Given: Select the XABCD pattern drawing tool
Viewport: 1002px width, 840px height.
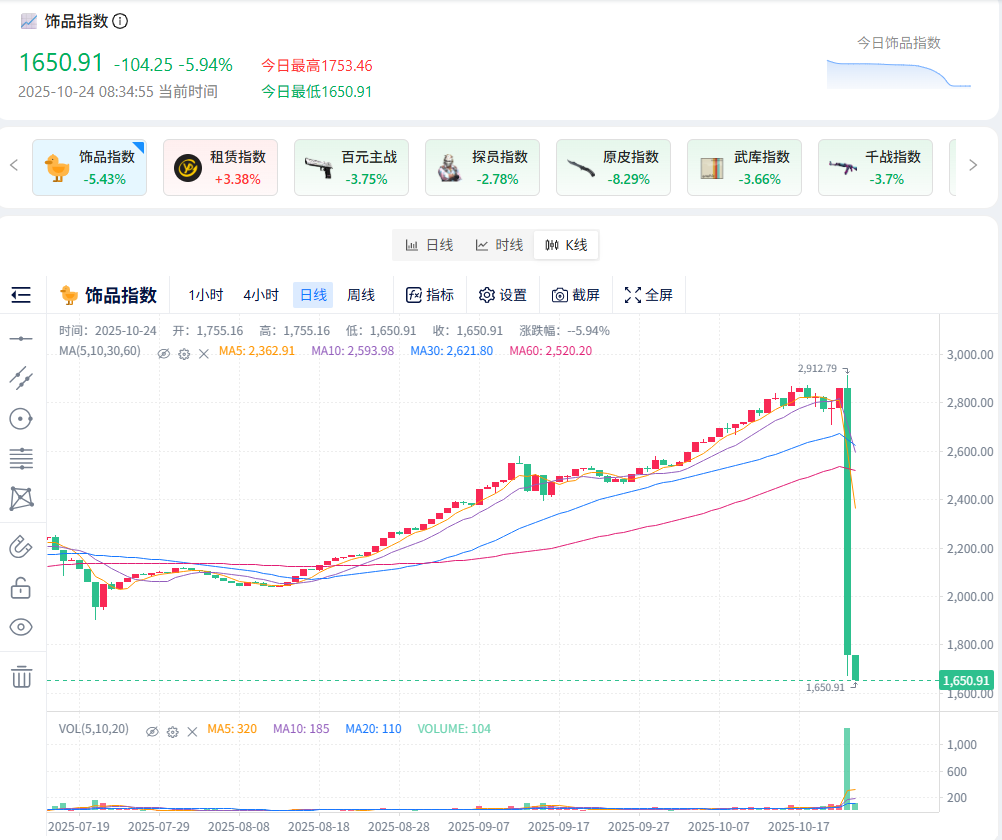Looking at the screenshot, I should click(x=21, y=498).
